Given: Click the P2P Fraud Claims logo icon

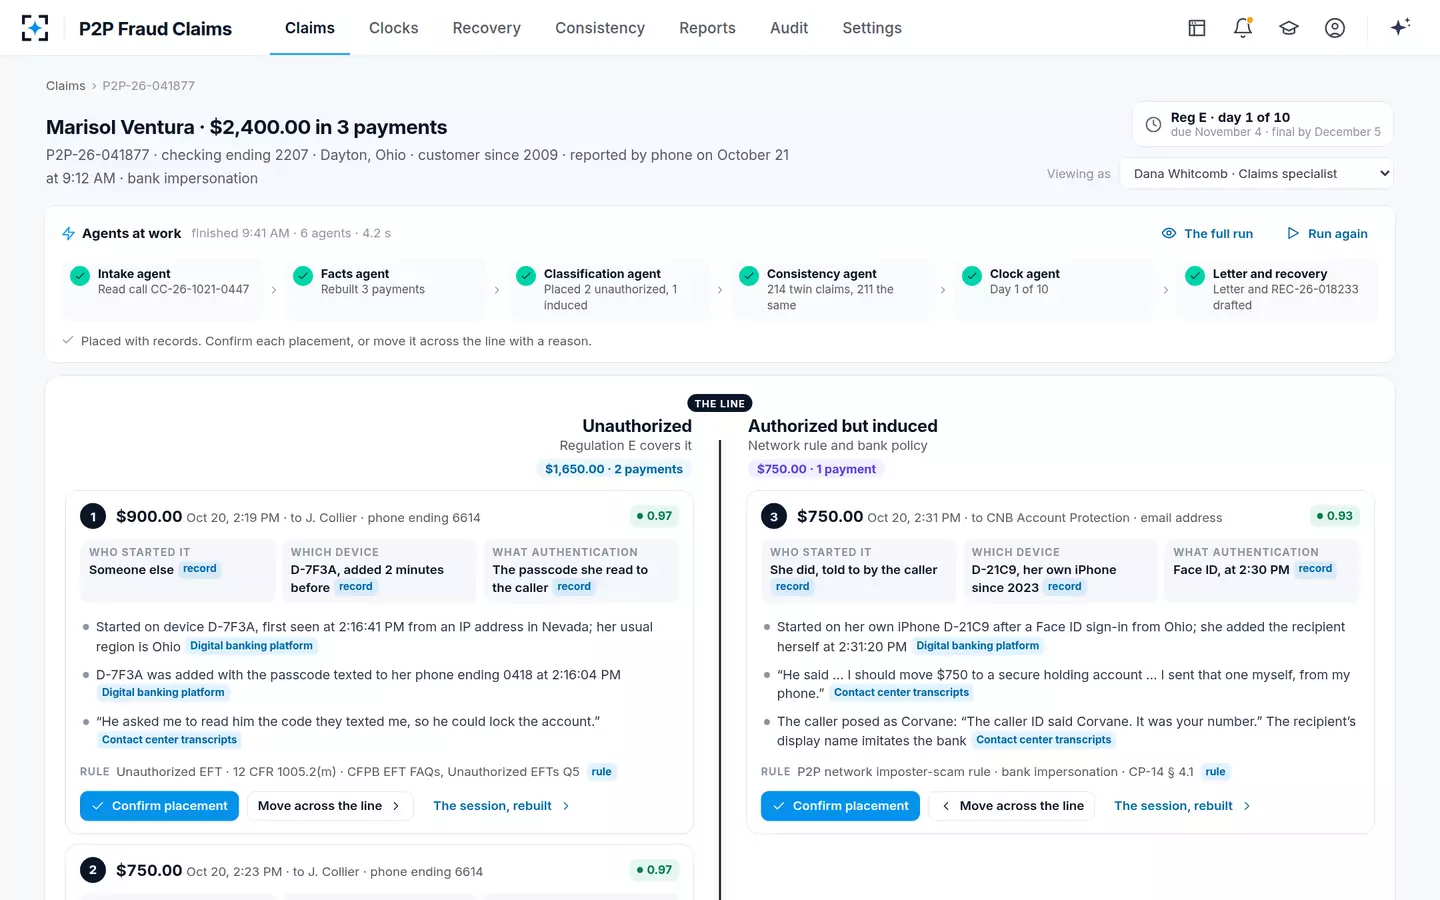Looking at the screenshot, I should [x=35, y=28].
